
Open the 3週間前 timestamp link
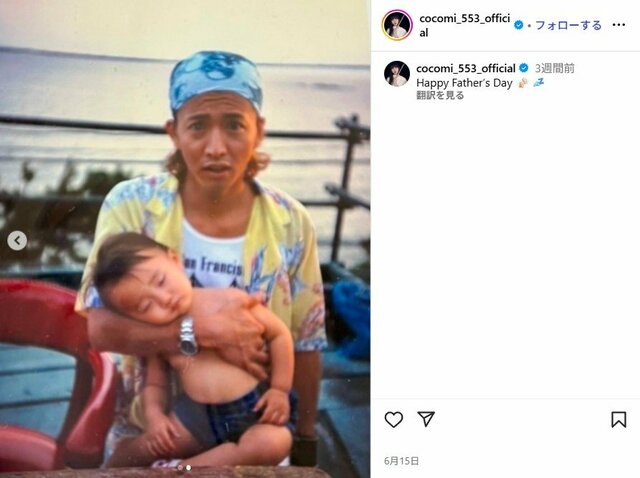[x=554, y=68]
